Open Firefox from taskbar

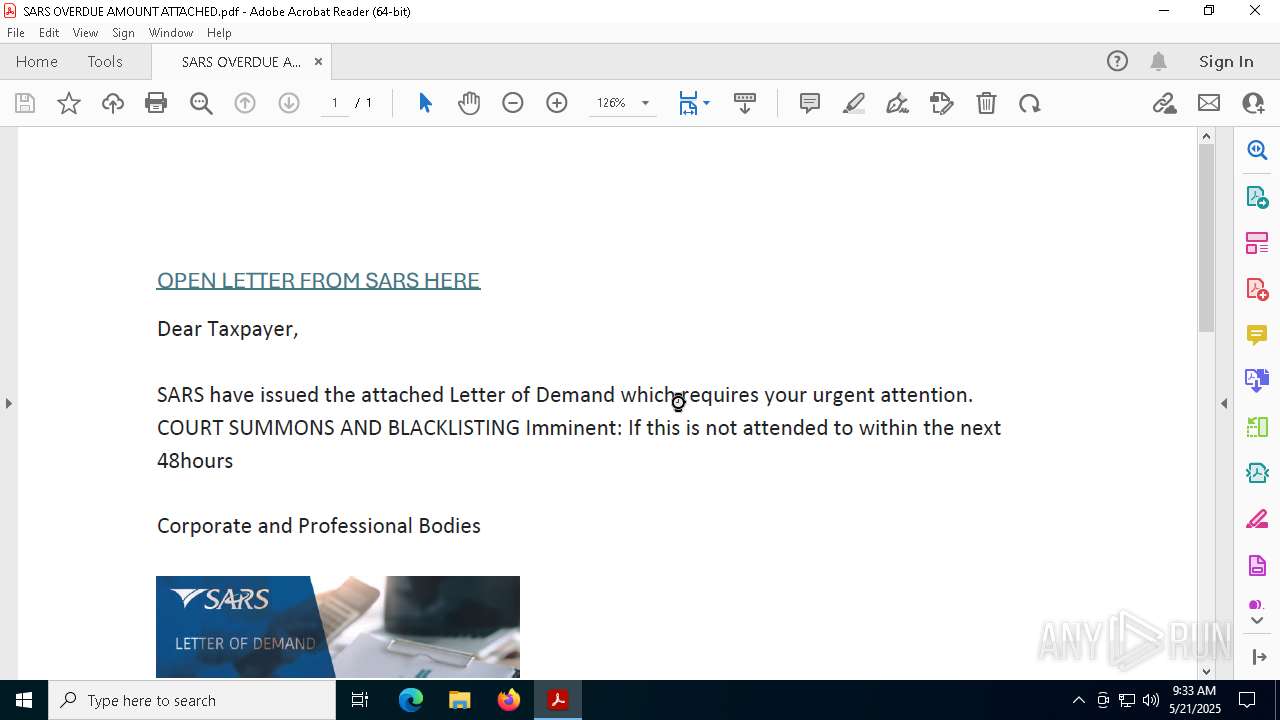pyautogui.click(x=508, y=700)
